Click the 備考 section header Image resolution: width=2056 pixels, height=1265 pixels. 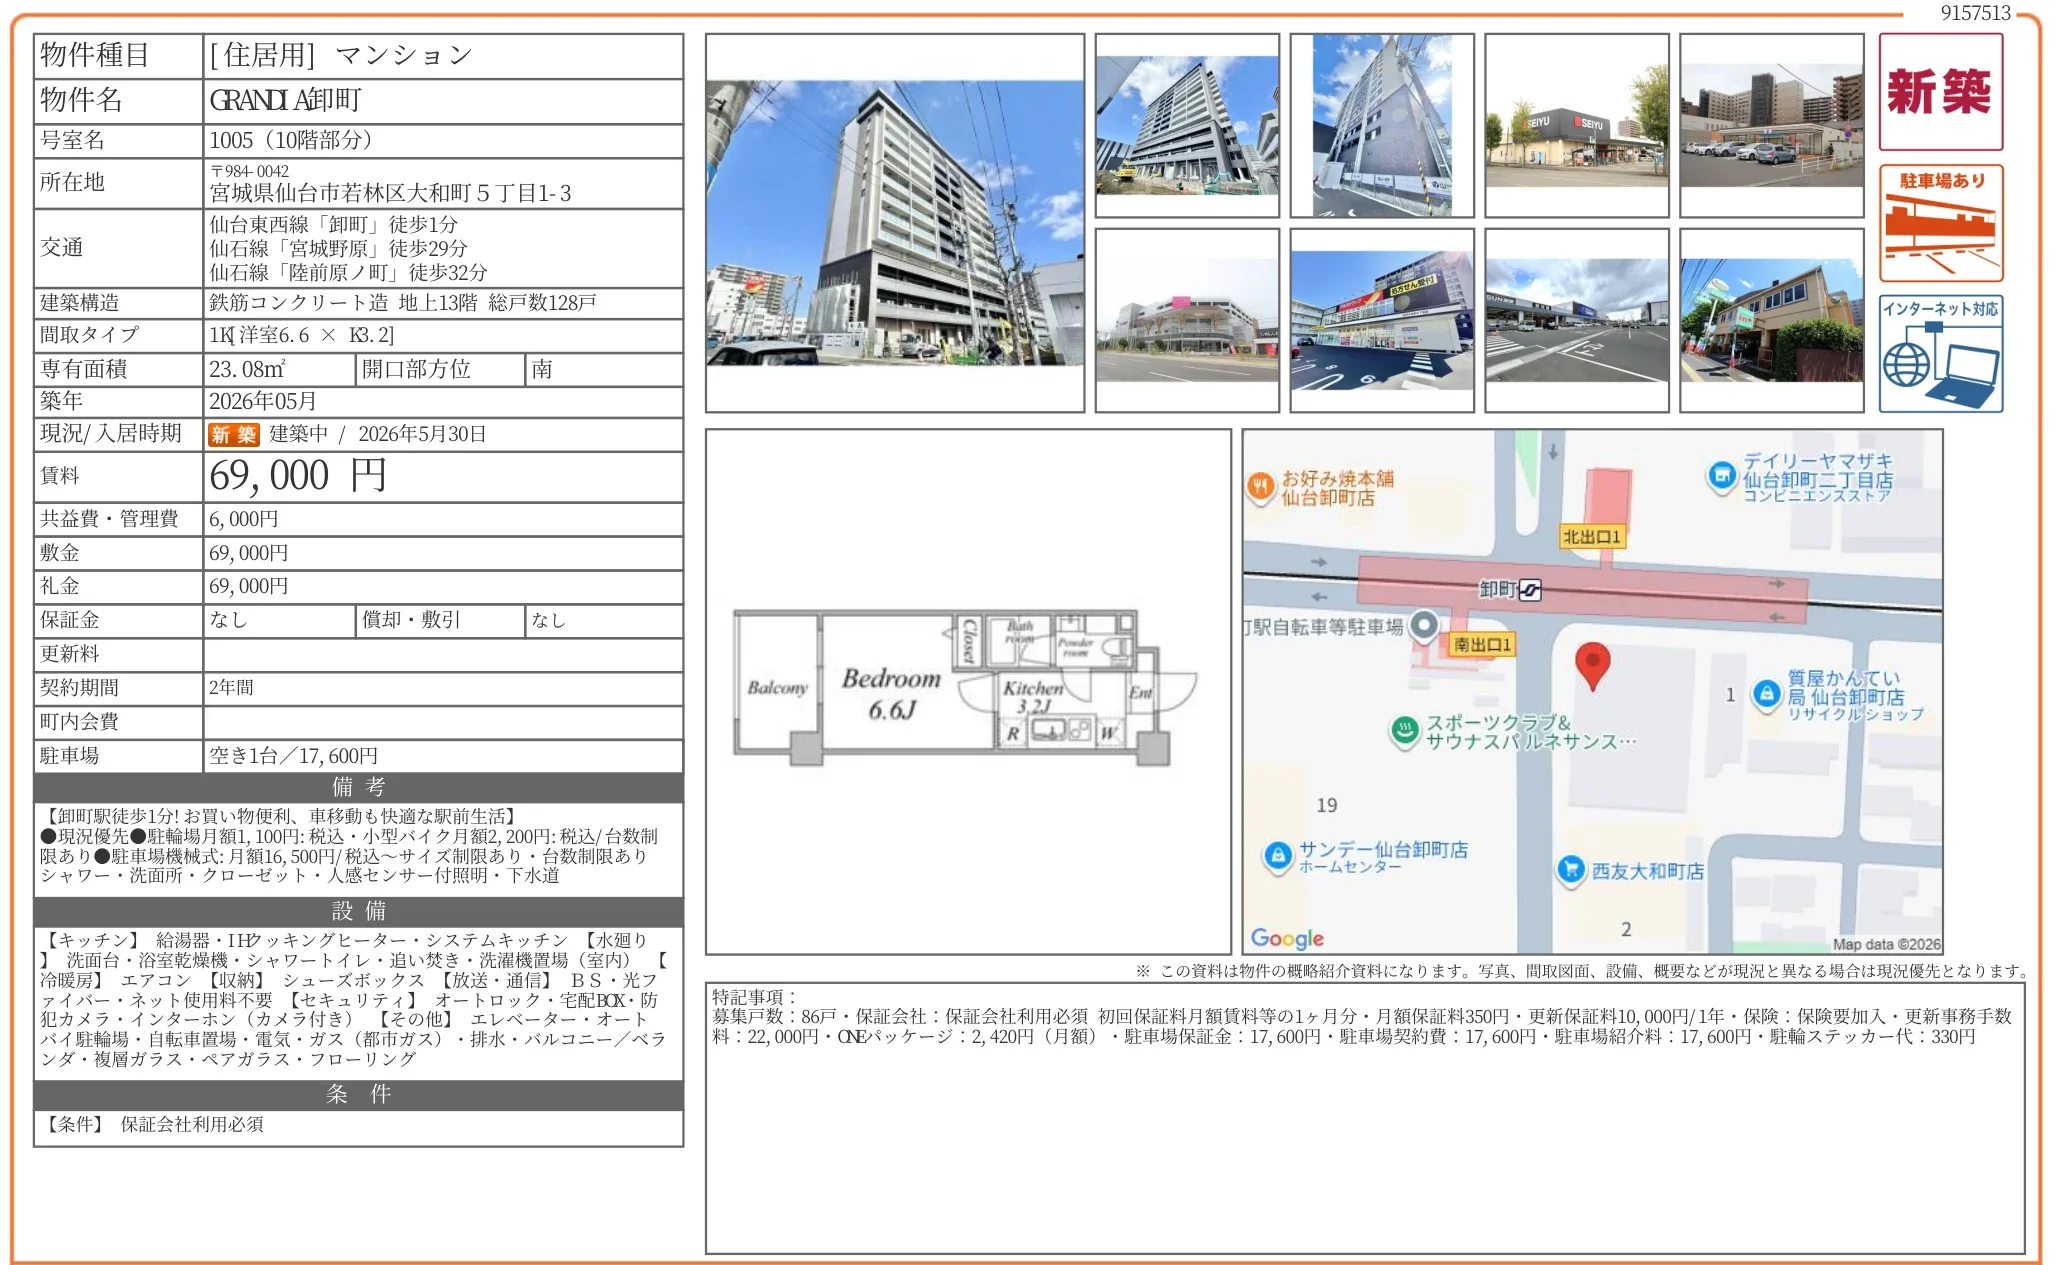[359, 787]
